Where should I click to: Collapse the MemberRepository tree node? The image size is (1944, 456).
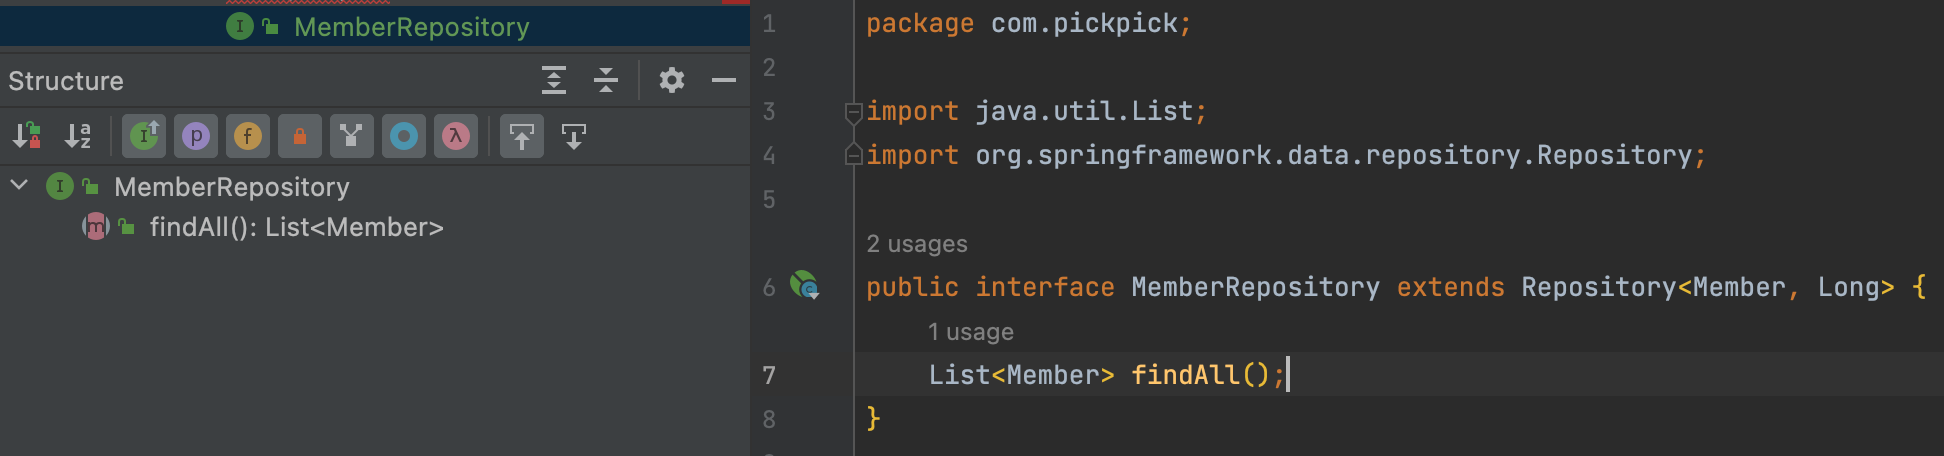(19, 186)
